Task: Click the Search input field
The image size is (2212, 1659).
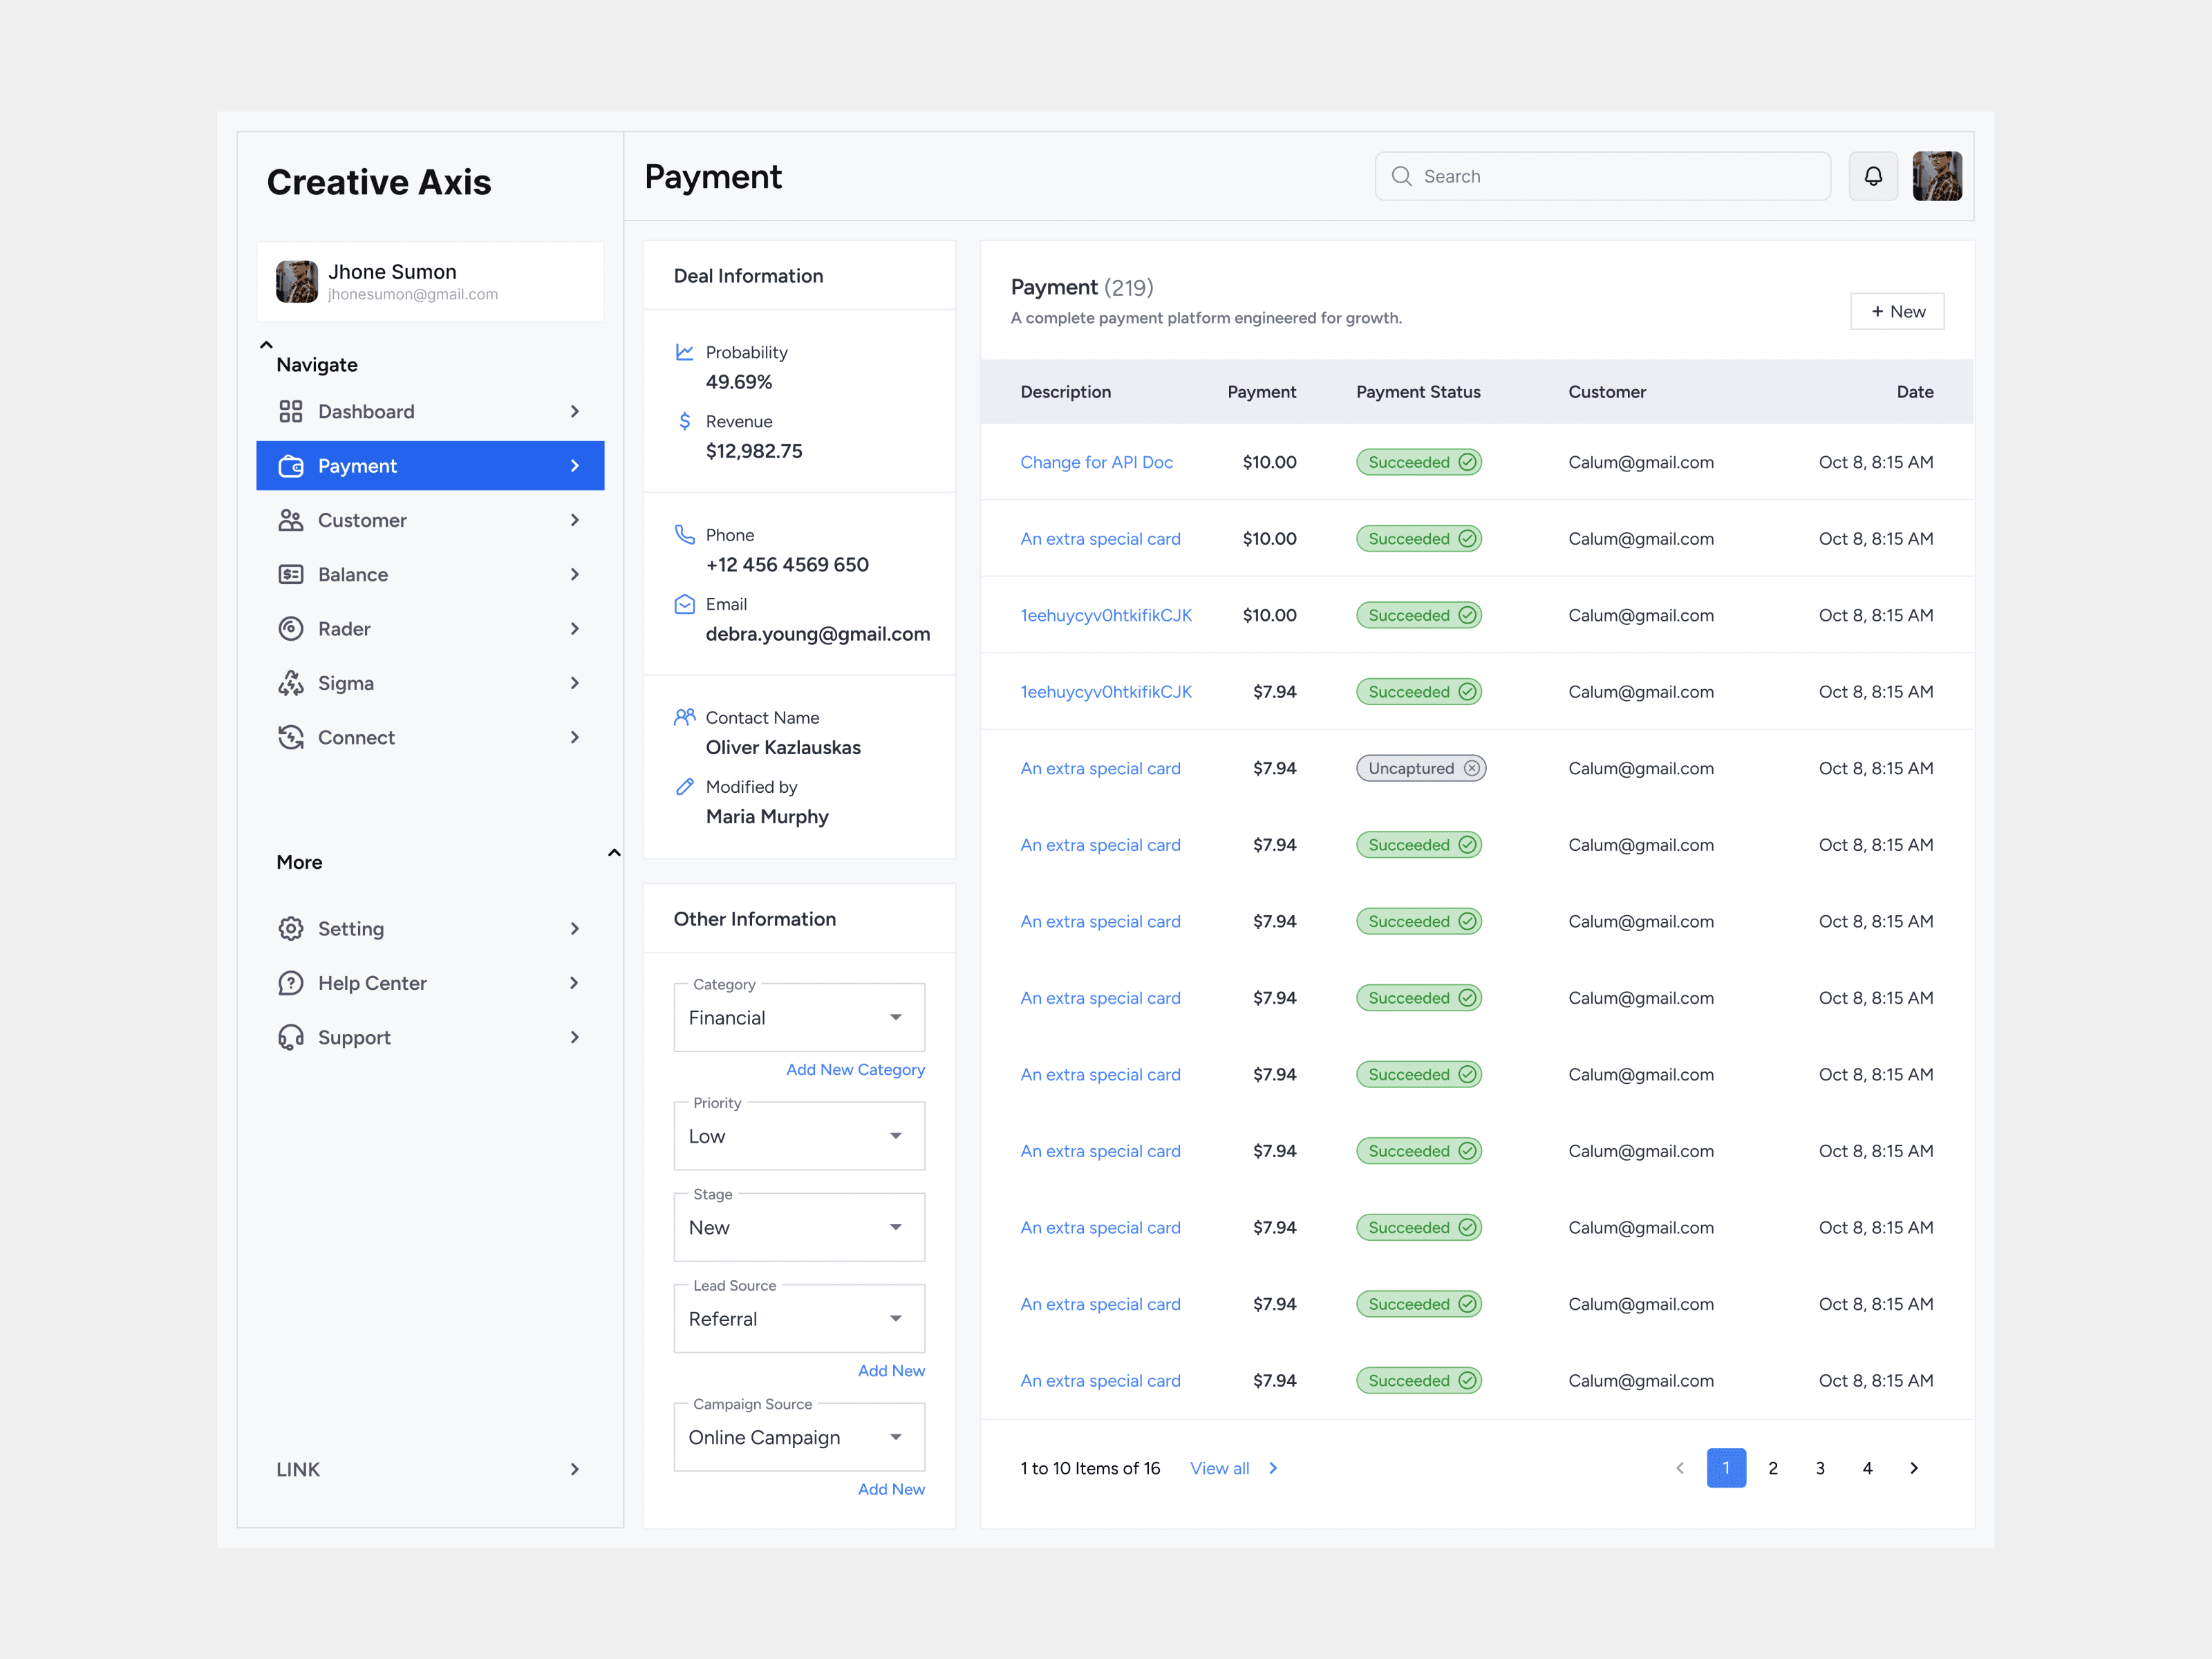Action: 1620,176
